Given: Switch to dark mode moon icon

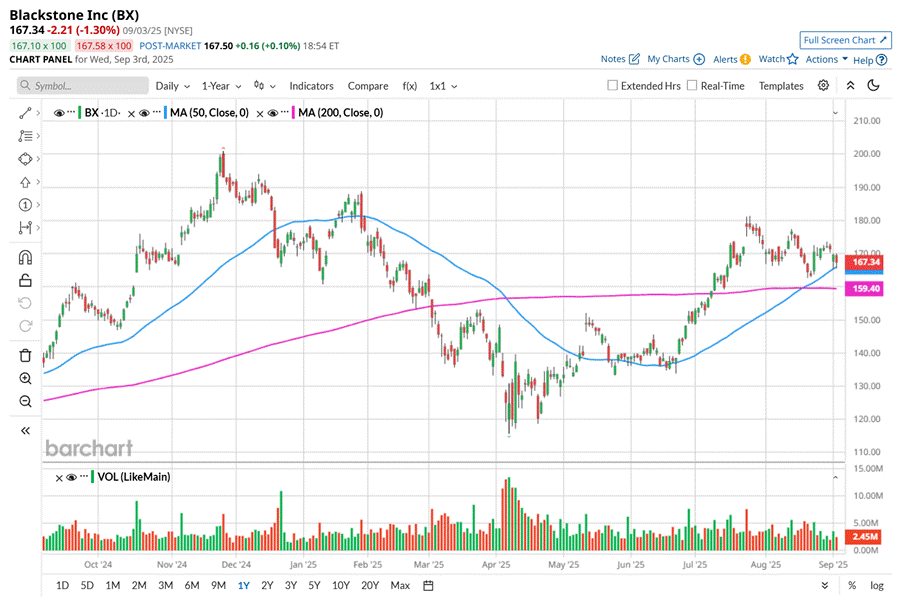Looking at the screenshot, I should tap(873, 85).
